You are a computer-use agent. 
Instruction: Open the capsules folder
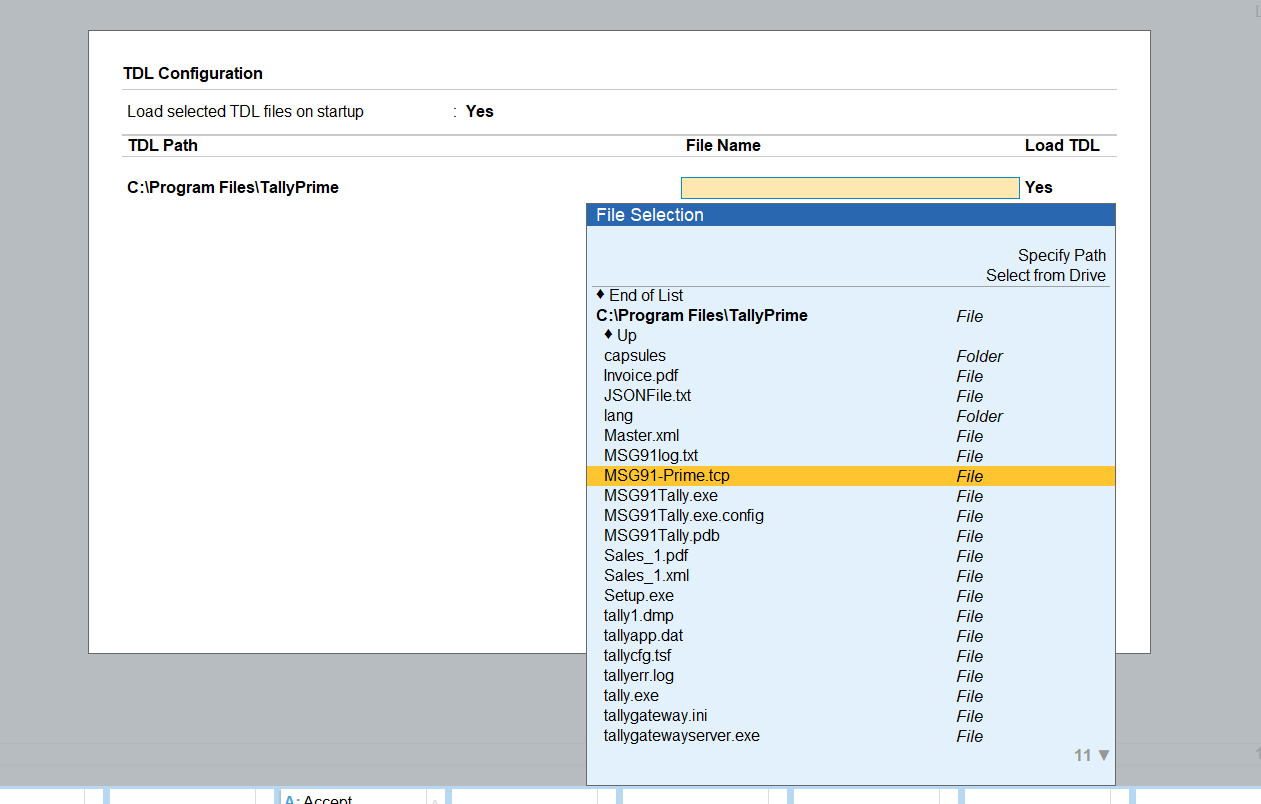635,356
